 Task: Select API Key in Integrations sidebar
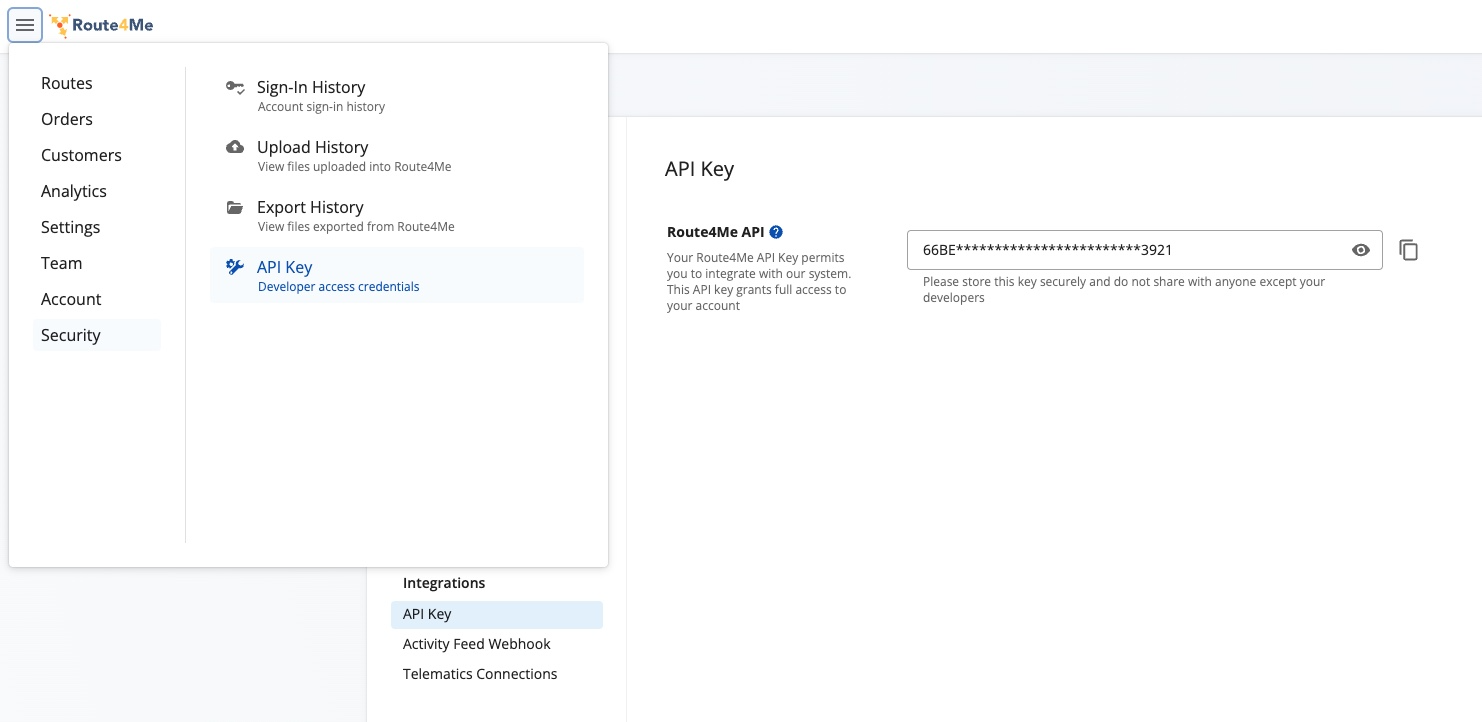click(497, 614)
